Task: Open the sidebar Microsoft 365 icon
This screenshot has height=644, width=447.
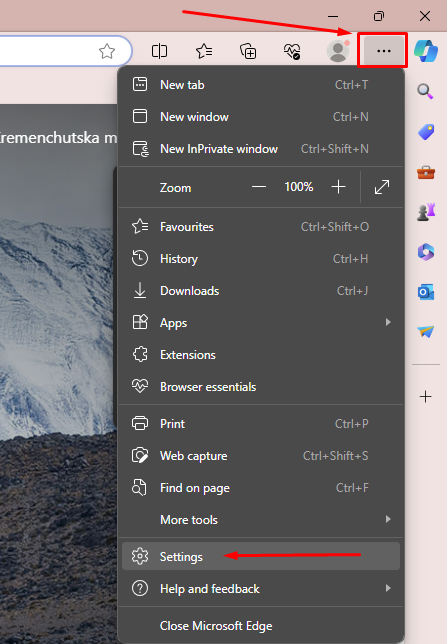Action: (x=426, y=252)
